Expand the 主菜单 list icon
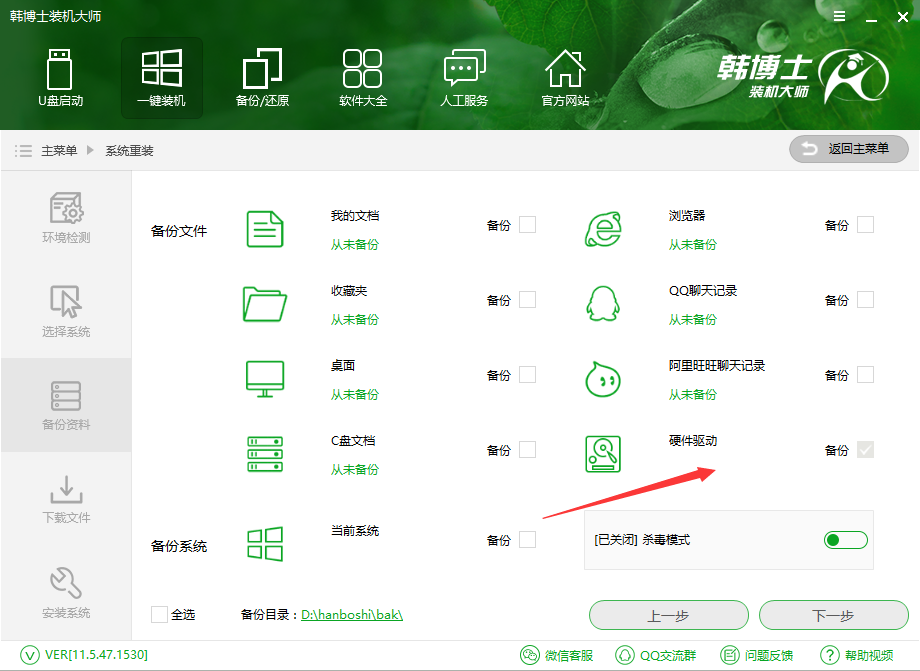 pos(23,151)
